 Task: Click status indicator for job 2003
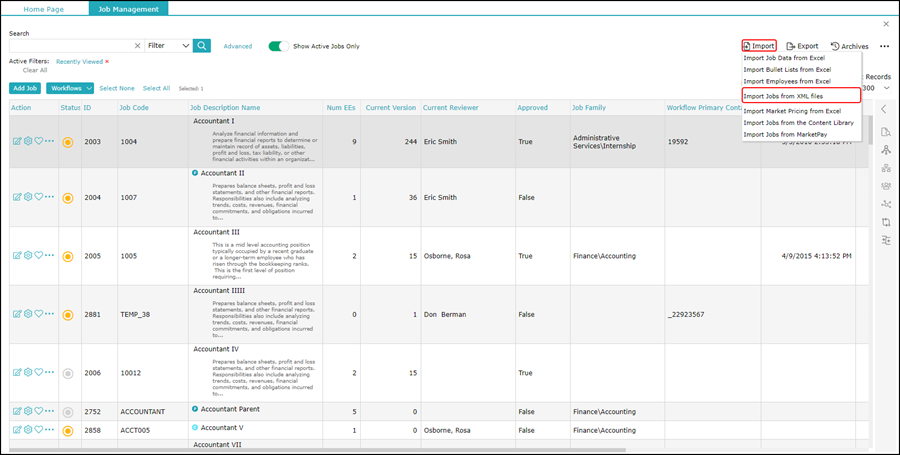(x=68, y=142)
